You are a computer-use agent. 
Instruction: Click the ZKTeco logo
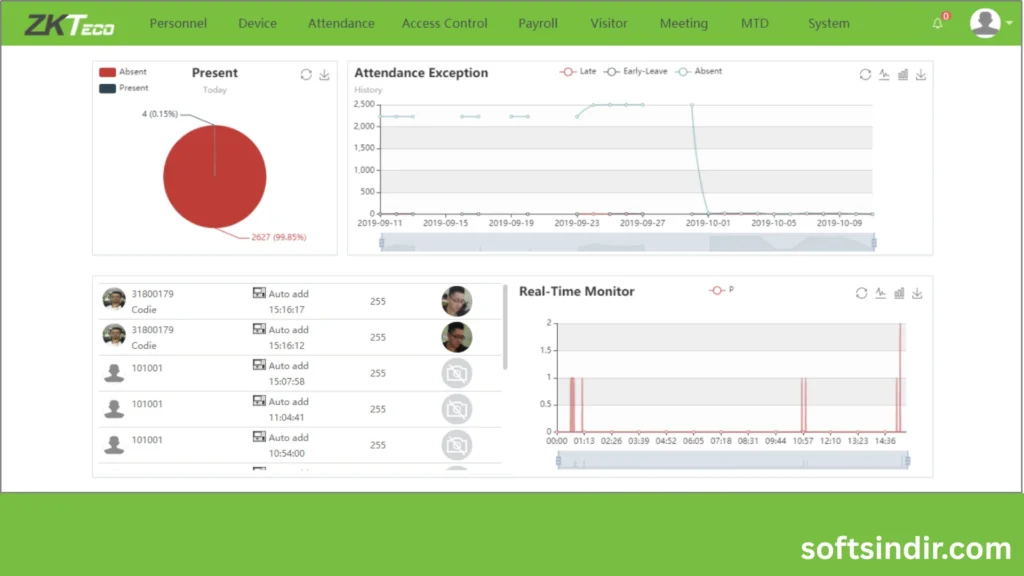(68, 24)
